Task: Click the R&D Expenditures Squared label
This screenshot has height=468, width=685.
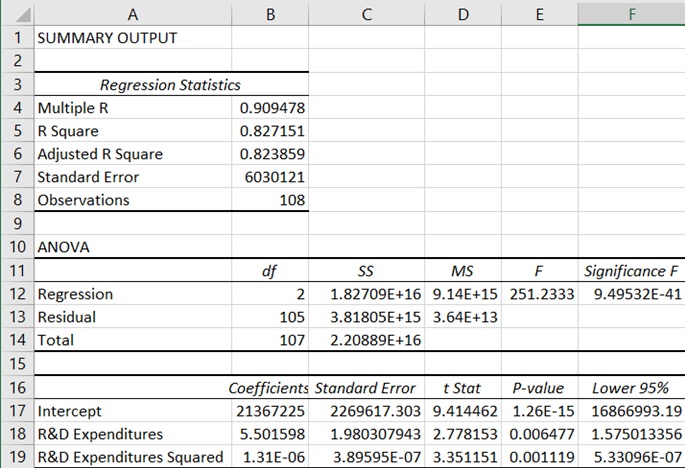Action: 130,457
